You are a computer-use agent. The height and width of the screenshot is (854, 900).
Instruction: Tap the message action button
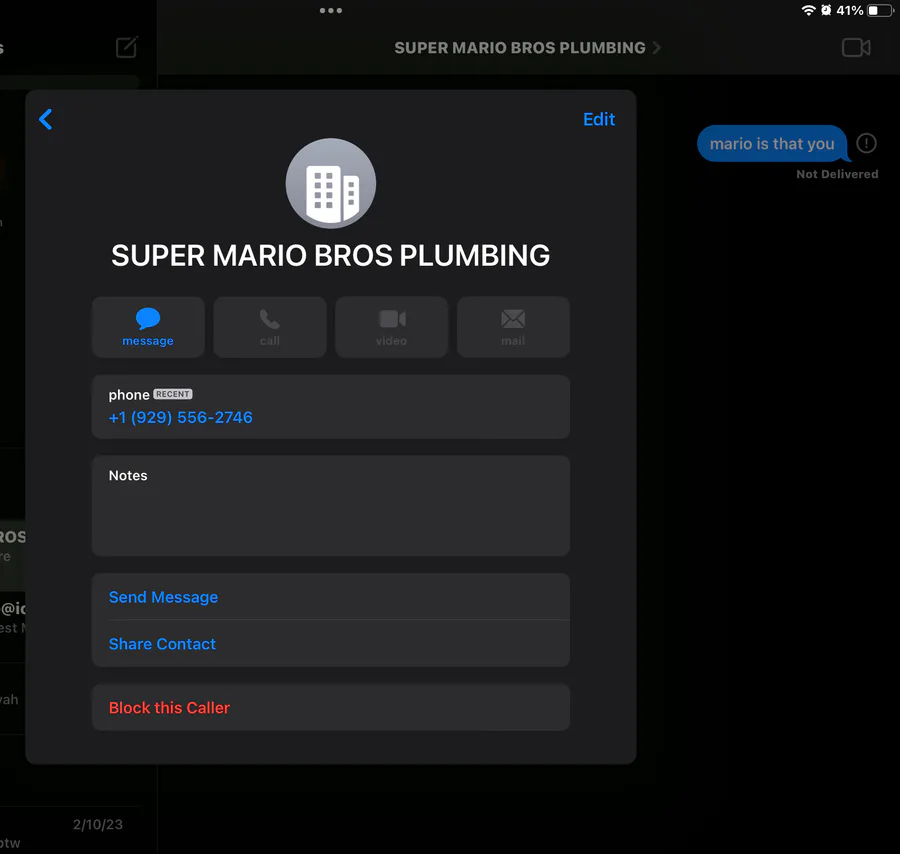pyautogui.click(x=148, y=327)
